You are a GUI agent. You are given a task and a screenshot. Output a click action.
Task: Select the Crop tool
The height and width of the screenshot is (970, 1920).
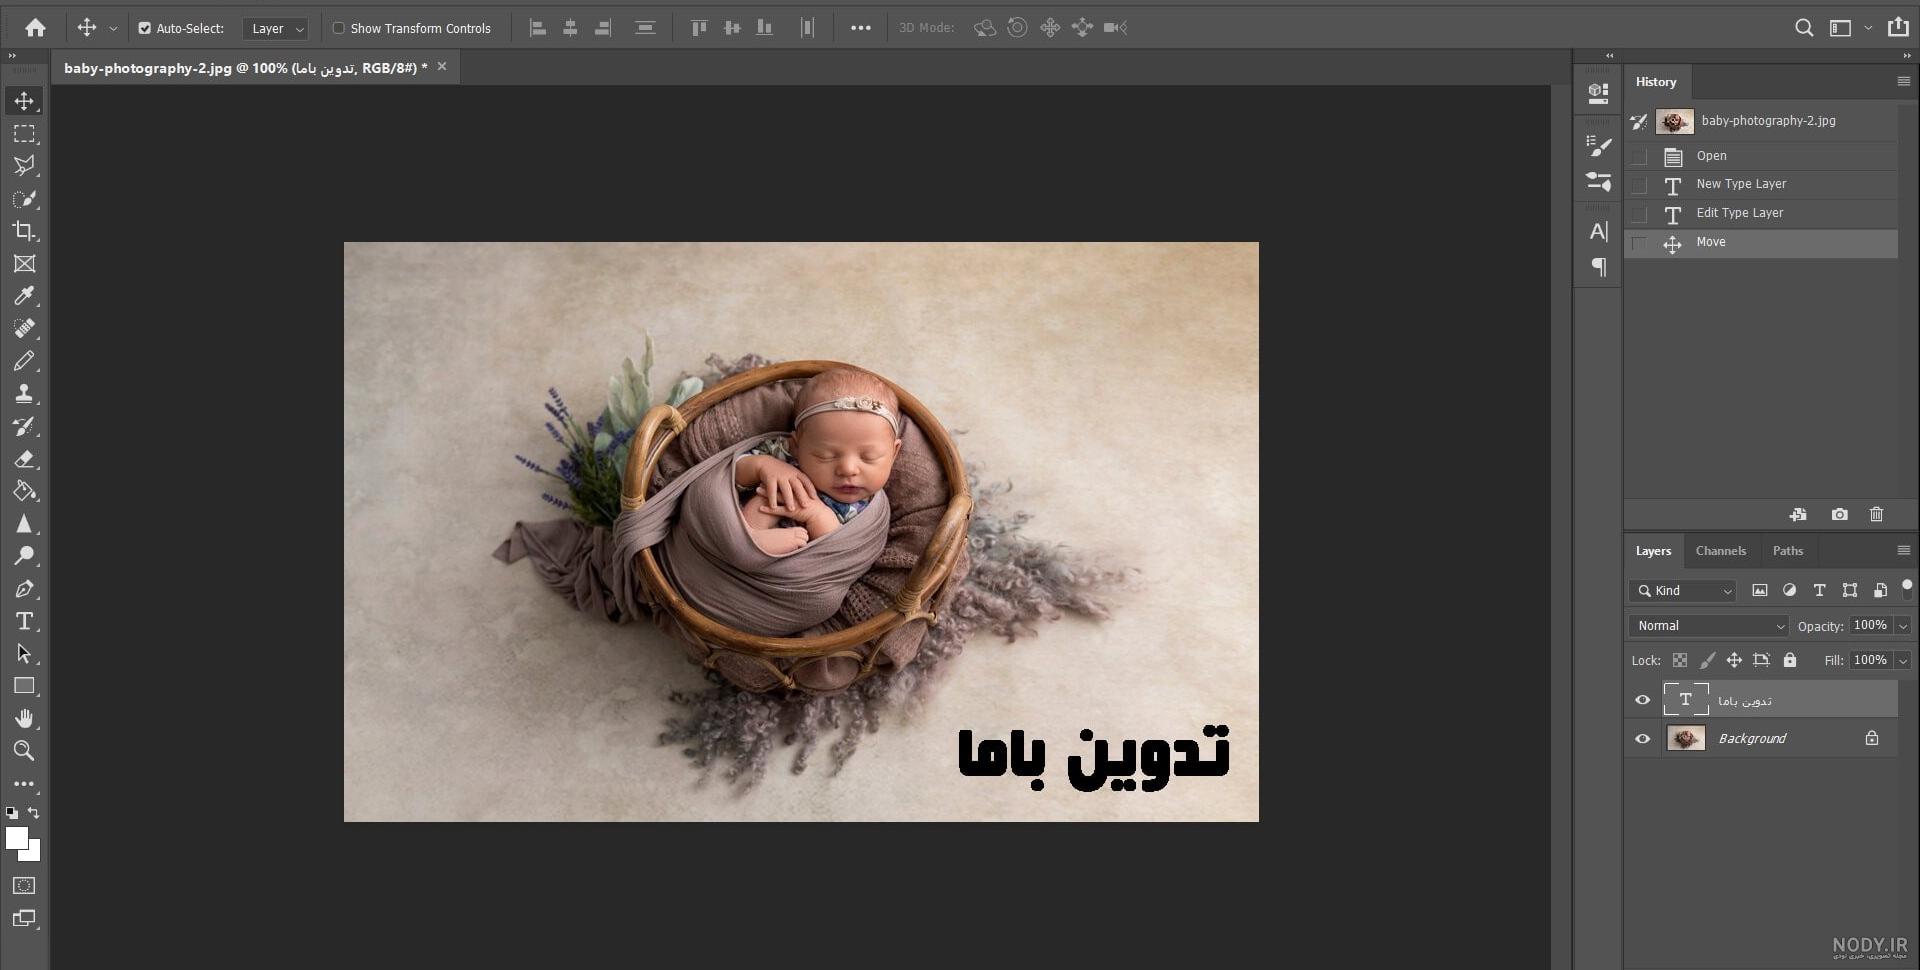coord(24,231)
